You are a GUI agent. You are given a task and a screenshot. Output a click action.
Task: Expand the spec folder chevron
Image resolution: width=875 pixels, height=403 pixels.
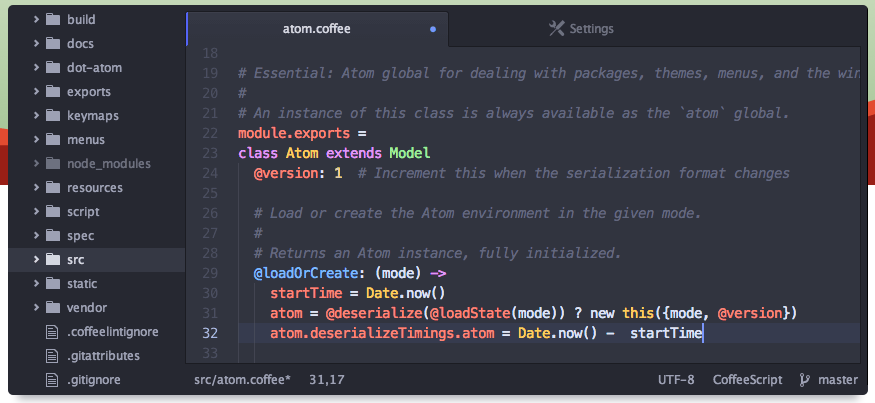[x=36, y=236]
